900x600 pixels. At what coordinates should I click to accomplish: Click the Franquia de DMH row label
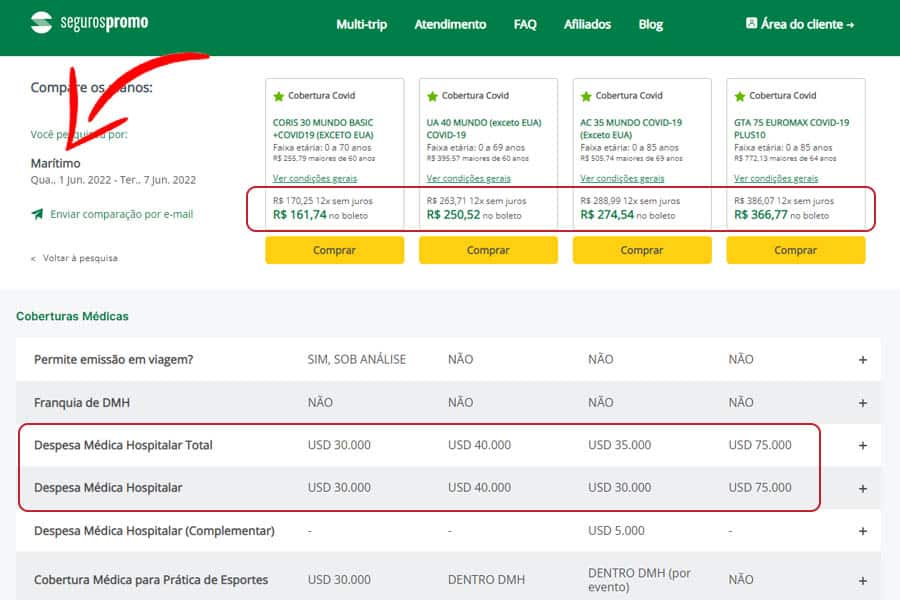coord(82,402)
